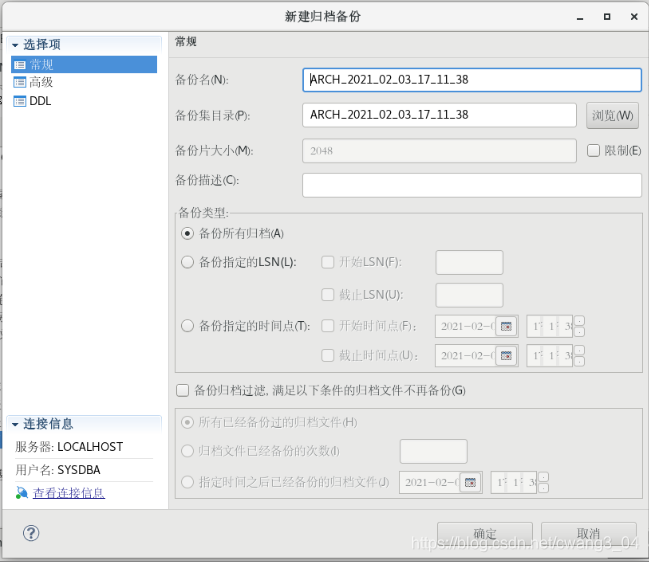The width and height of the screenshot is (649, 562).
Task: Click the 指定时间之后 filter date field
Action: 430,483
